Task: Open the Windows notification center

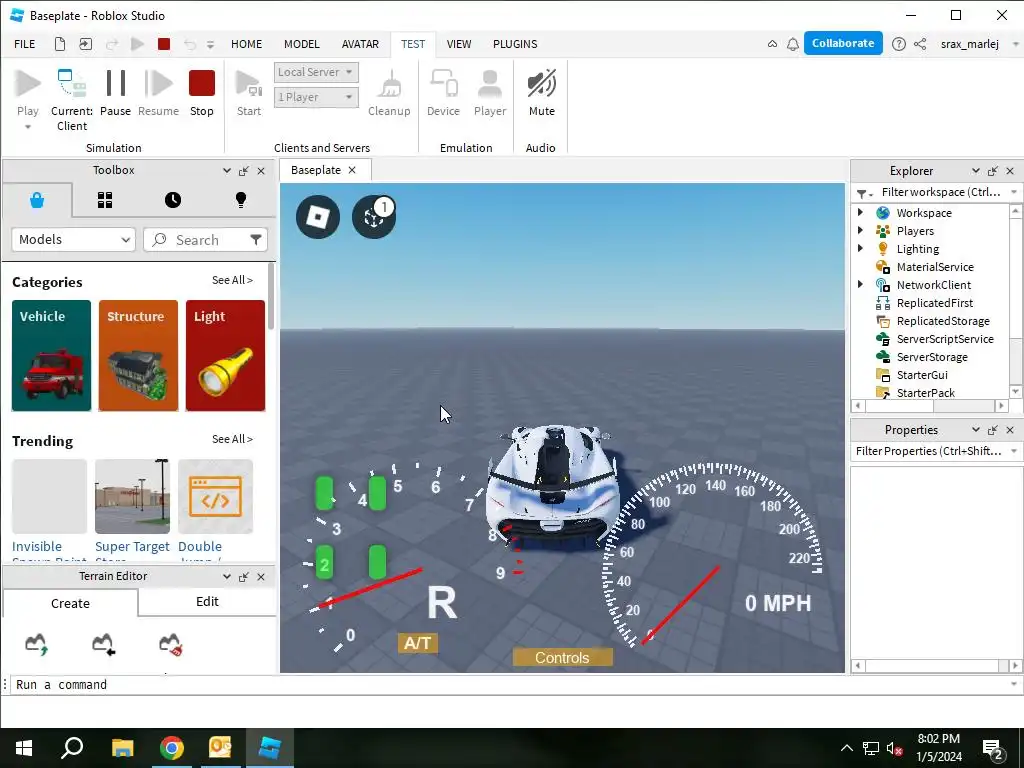Action: [x=993, y=749]
